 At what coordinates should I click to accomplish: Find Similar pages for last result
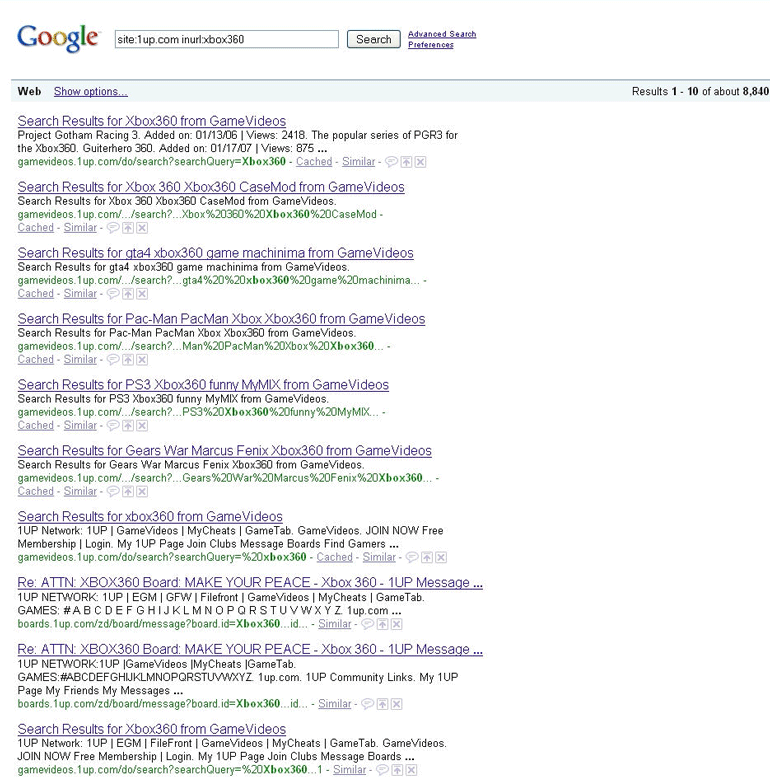tap(349, 770)
